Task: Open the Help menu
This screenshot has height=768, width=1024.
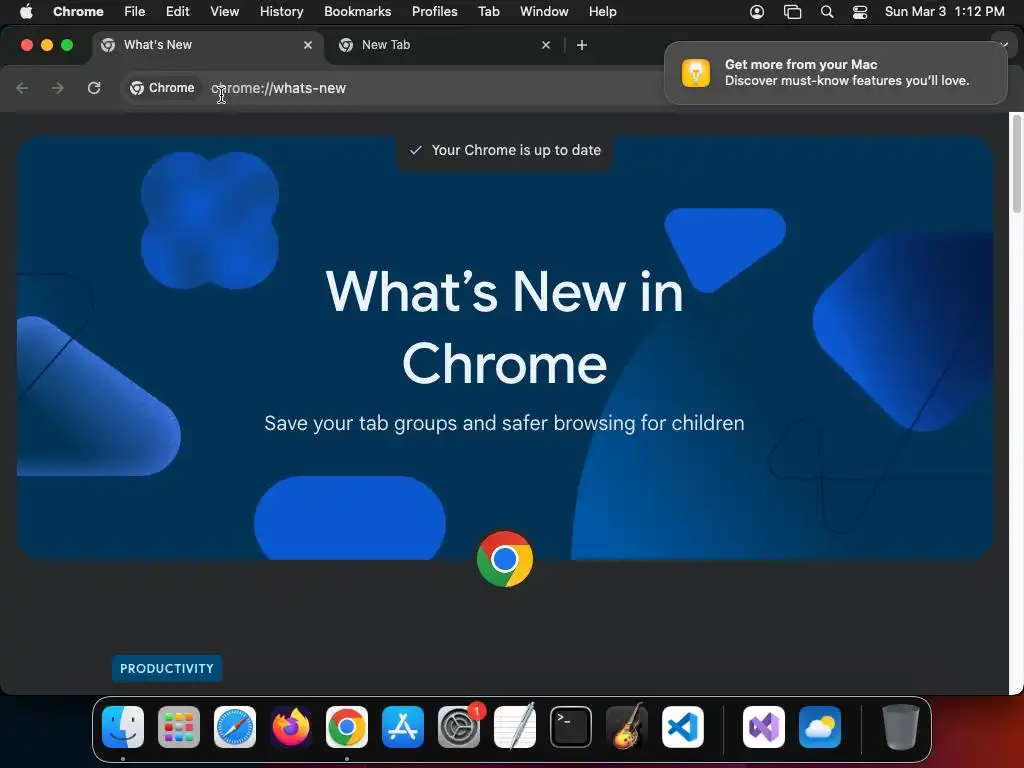Action: coord(602,11)
